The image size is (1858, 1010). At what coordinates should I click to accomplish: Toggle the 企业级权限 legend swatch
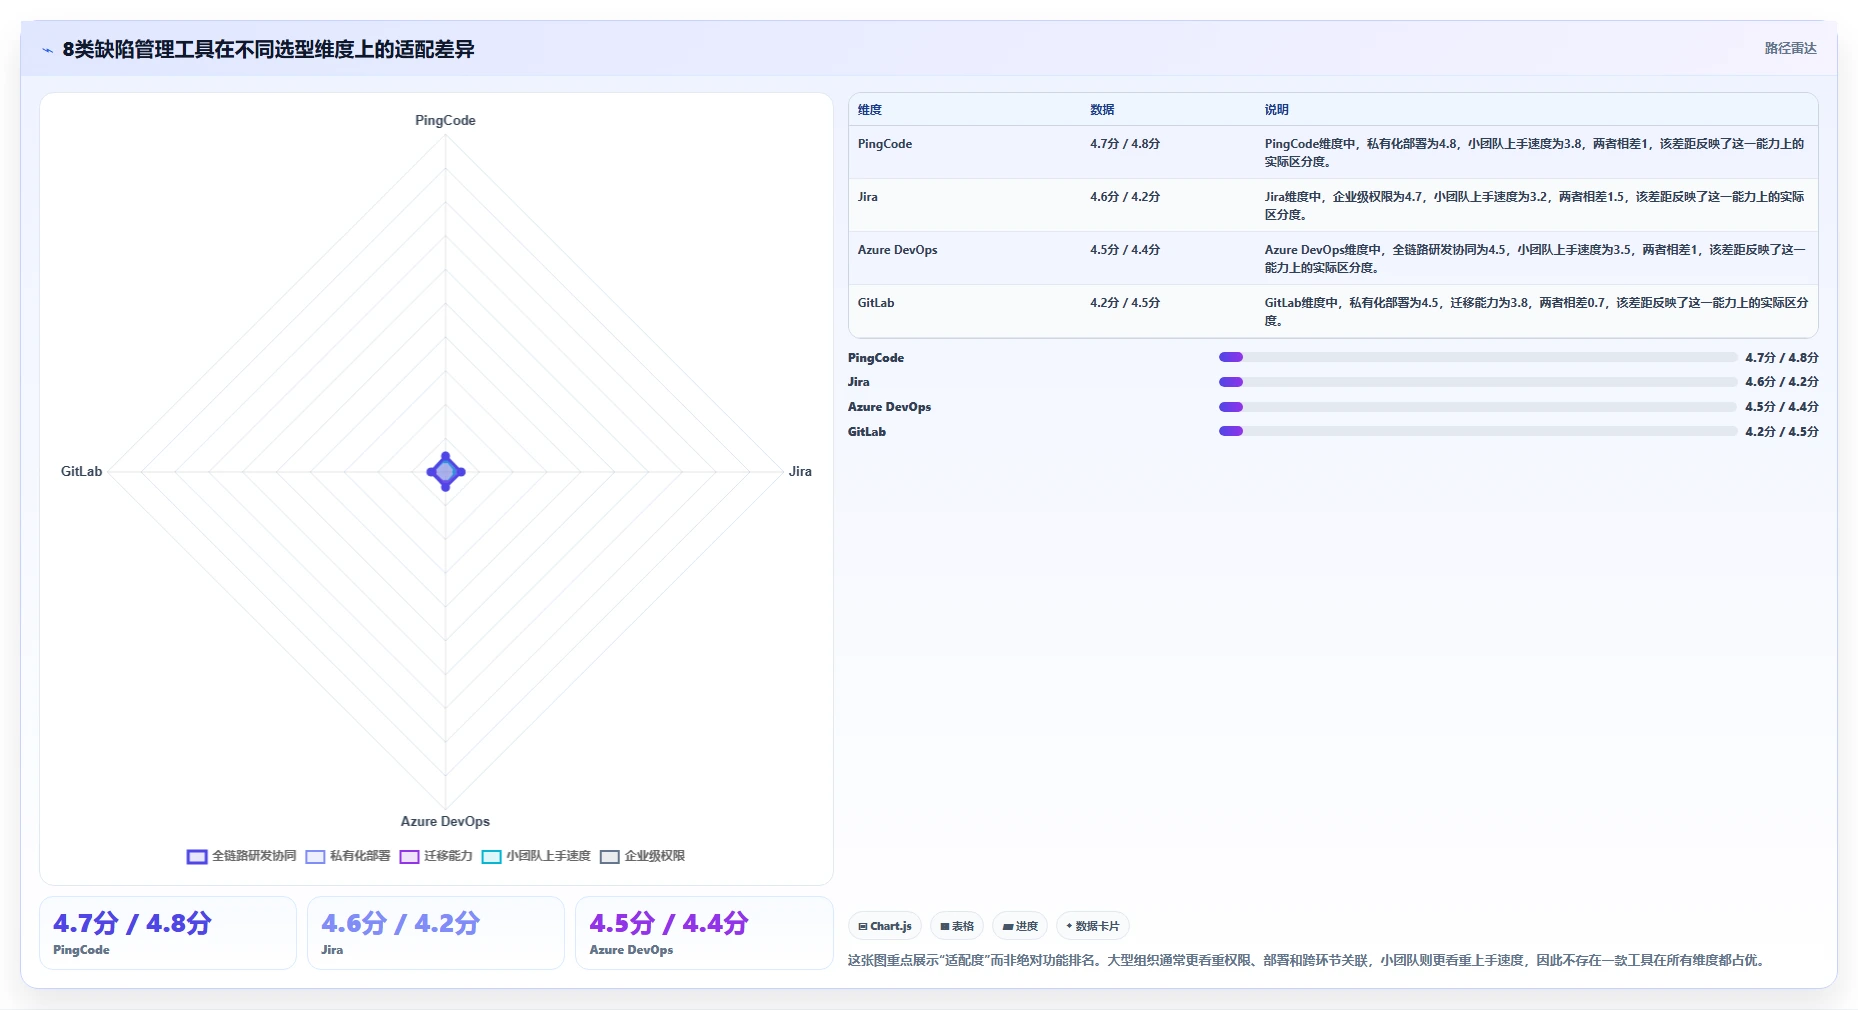pyautogui.click(x=610, y=857)
